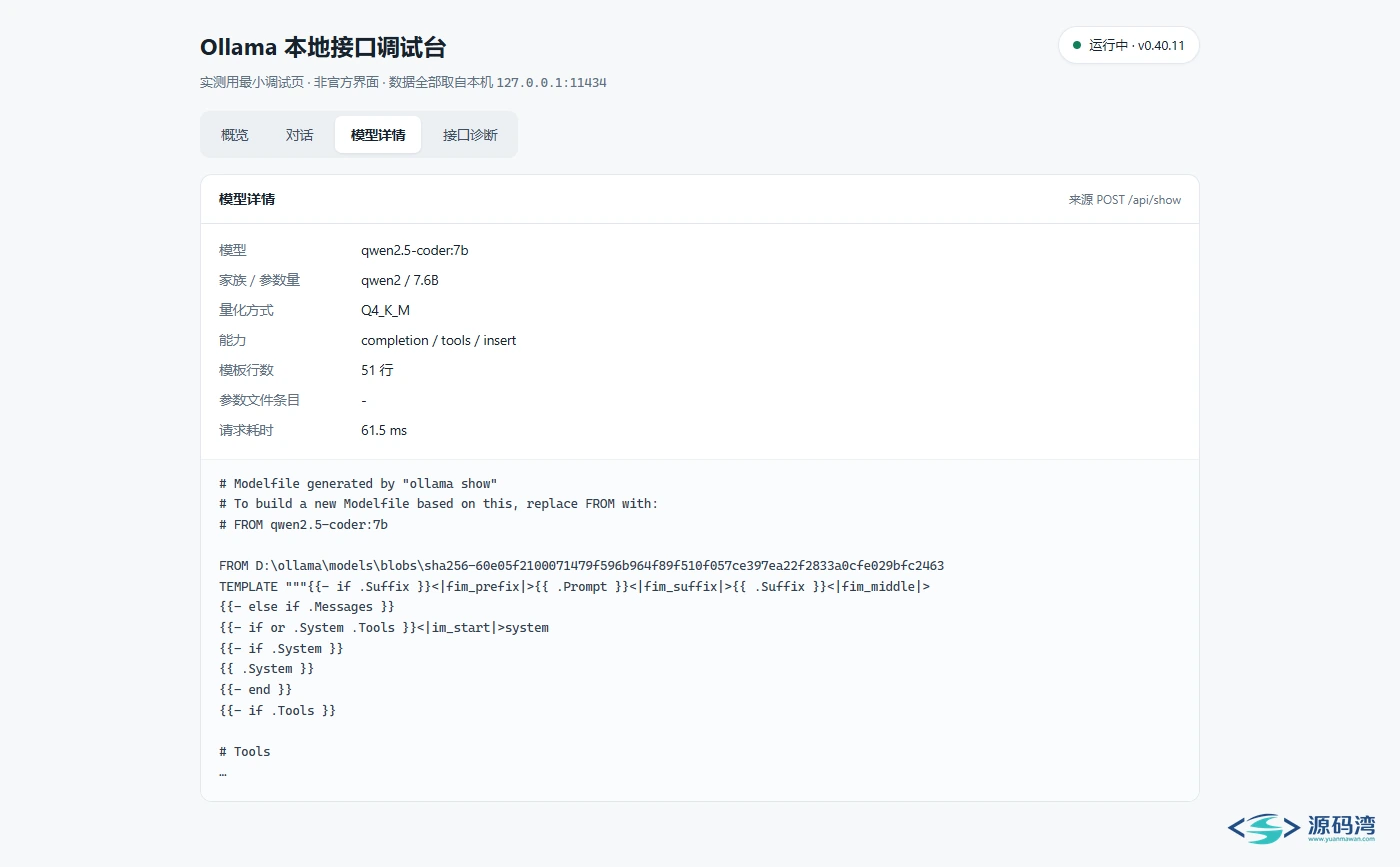Select the 模型详情 tab
Viewport: 1400px width, 867px height.
click(x=378, y=135)
